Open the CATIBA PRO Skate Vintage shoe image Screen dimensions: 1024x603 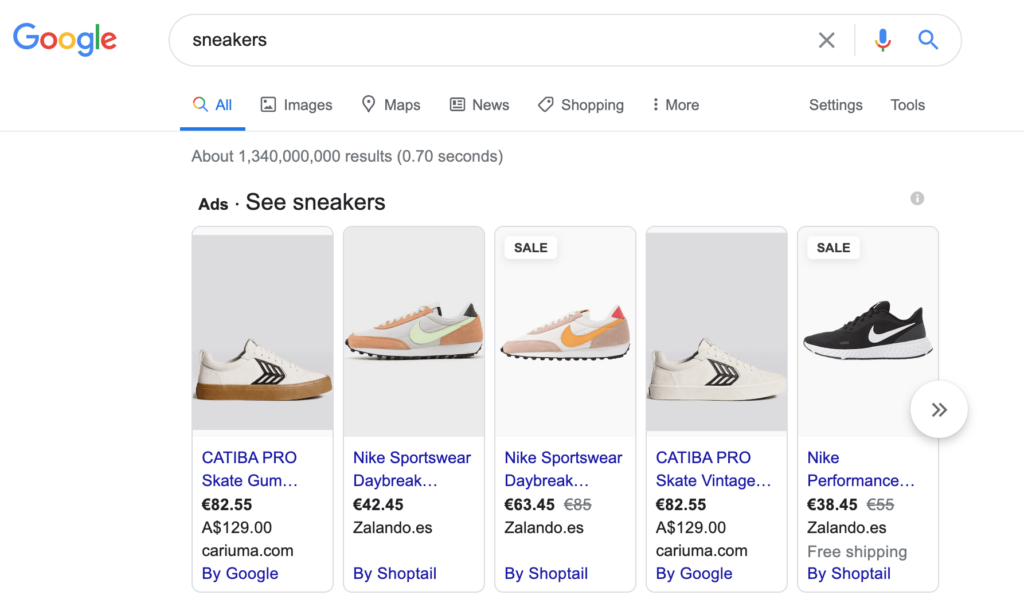click(716, 332)
